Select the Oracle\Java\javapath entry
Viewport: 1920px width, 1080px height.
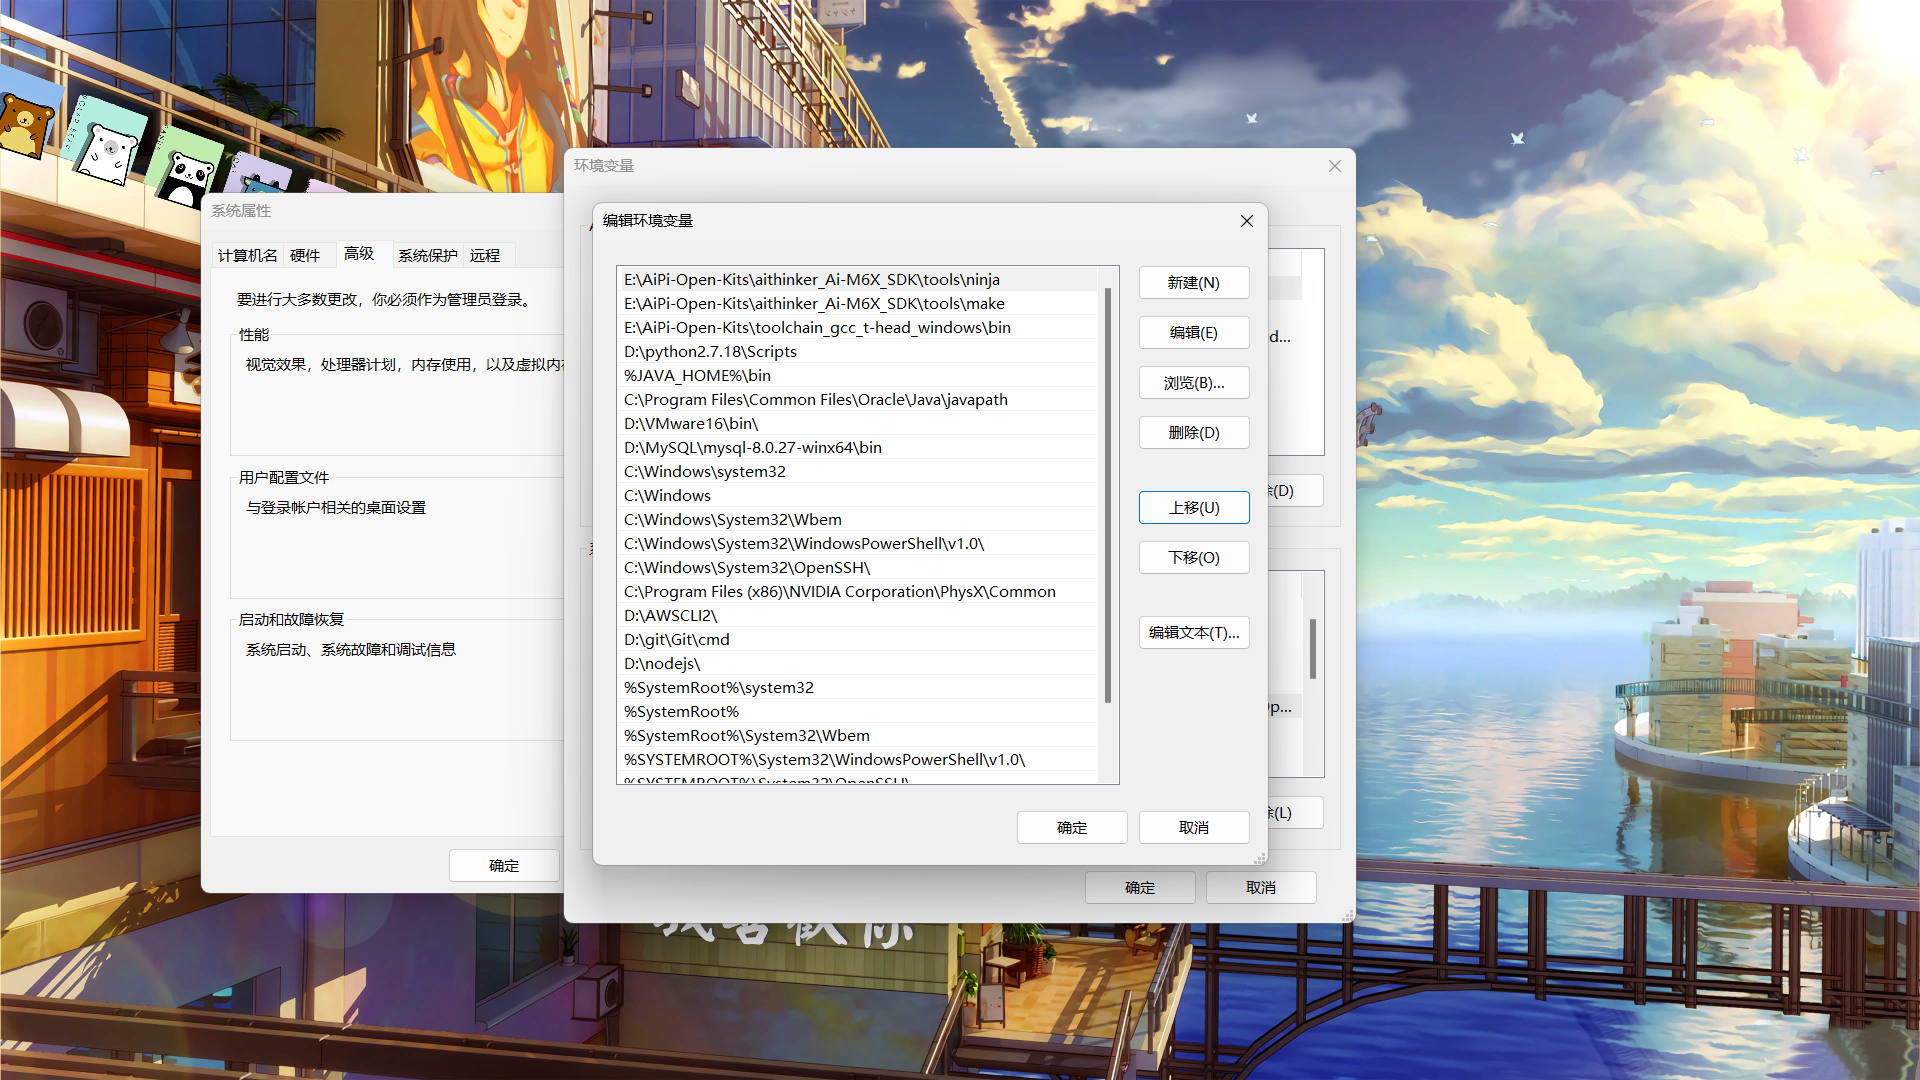point(858,400)
